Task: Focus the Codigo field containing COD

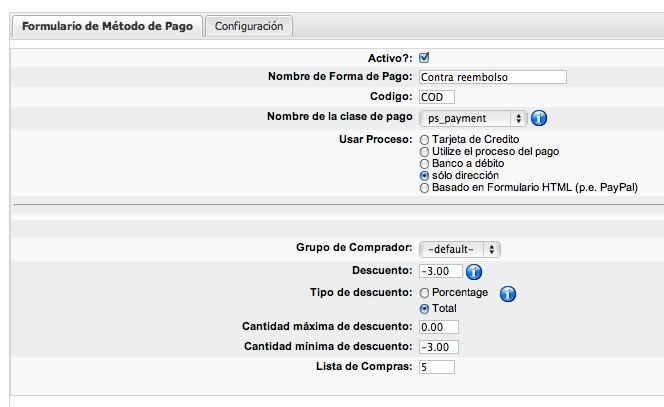Action: pyautogui.click(x=437, y=97)
